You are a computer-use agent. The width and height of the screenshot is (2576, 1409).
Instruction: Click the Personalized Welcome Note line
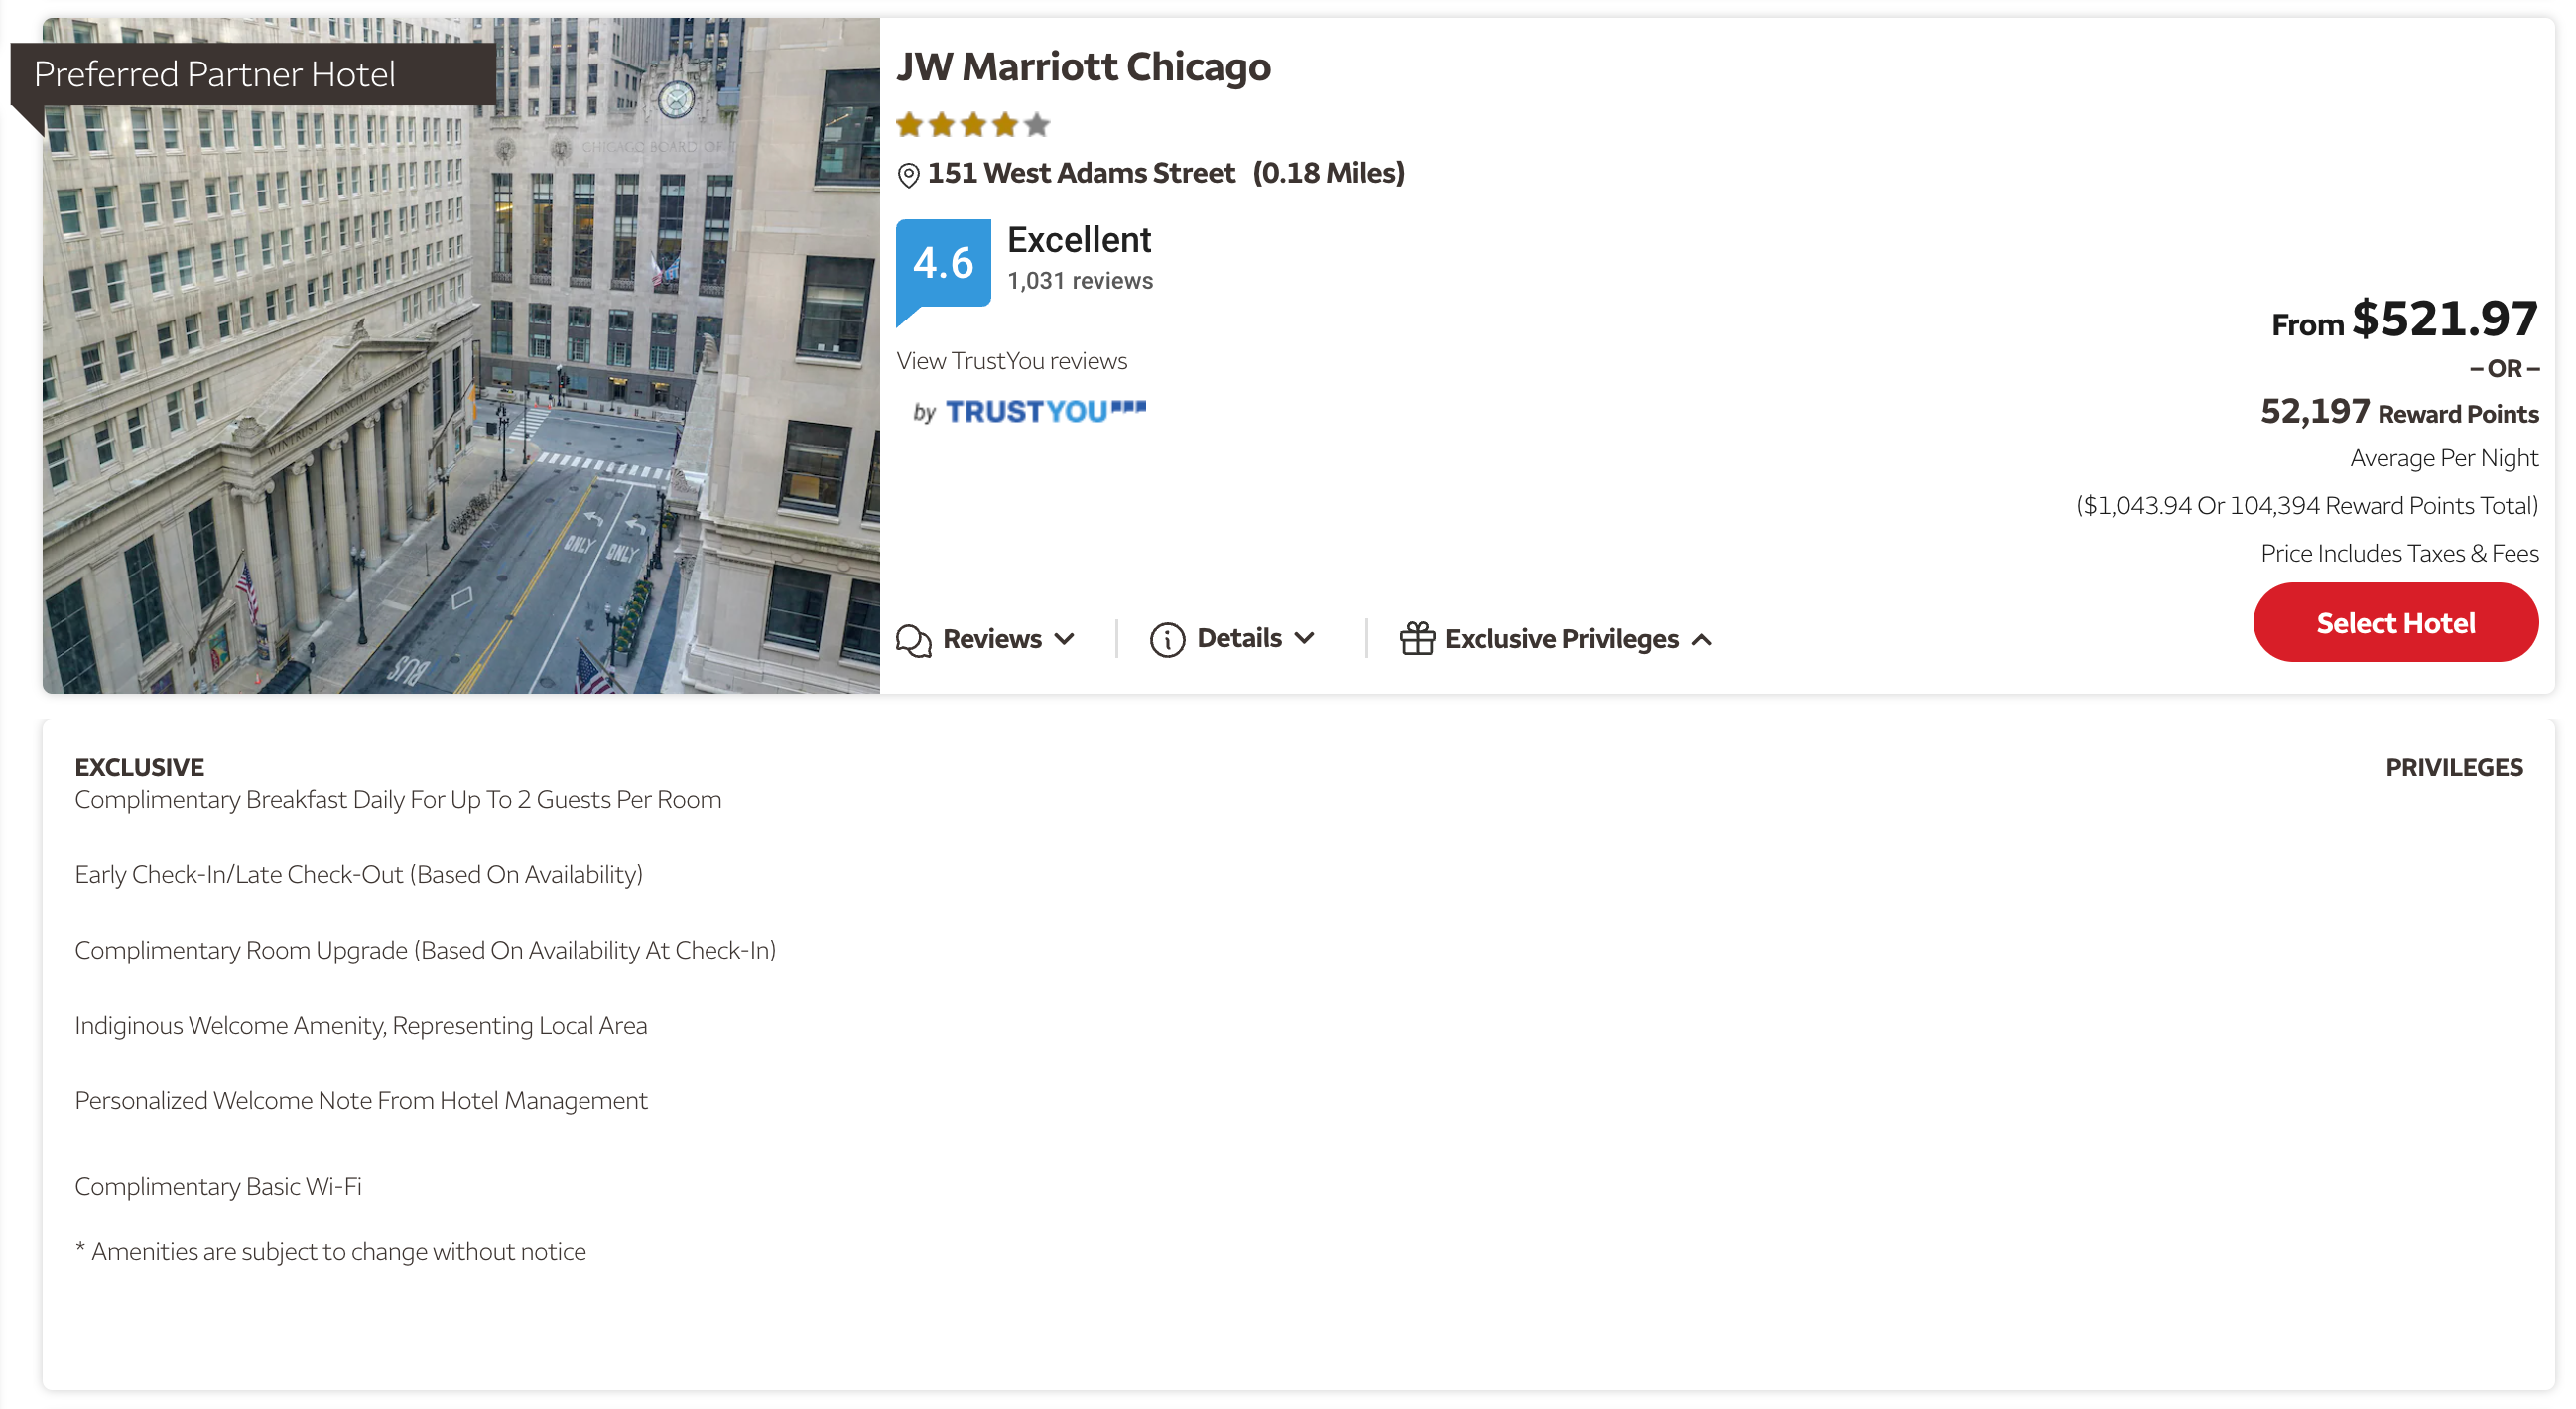pyautogui.click(x=361, y=1101)
